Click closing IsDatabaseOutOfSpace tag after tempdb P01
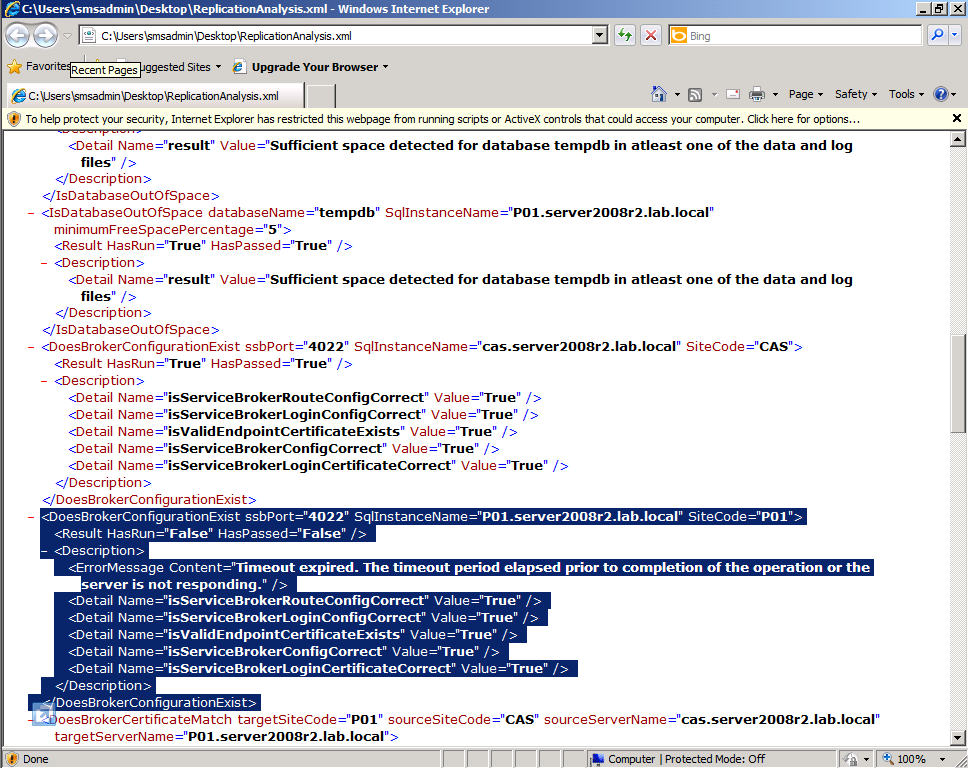 click(x=131, y=330)
